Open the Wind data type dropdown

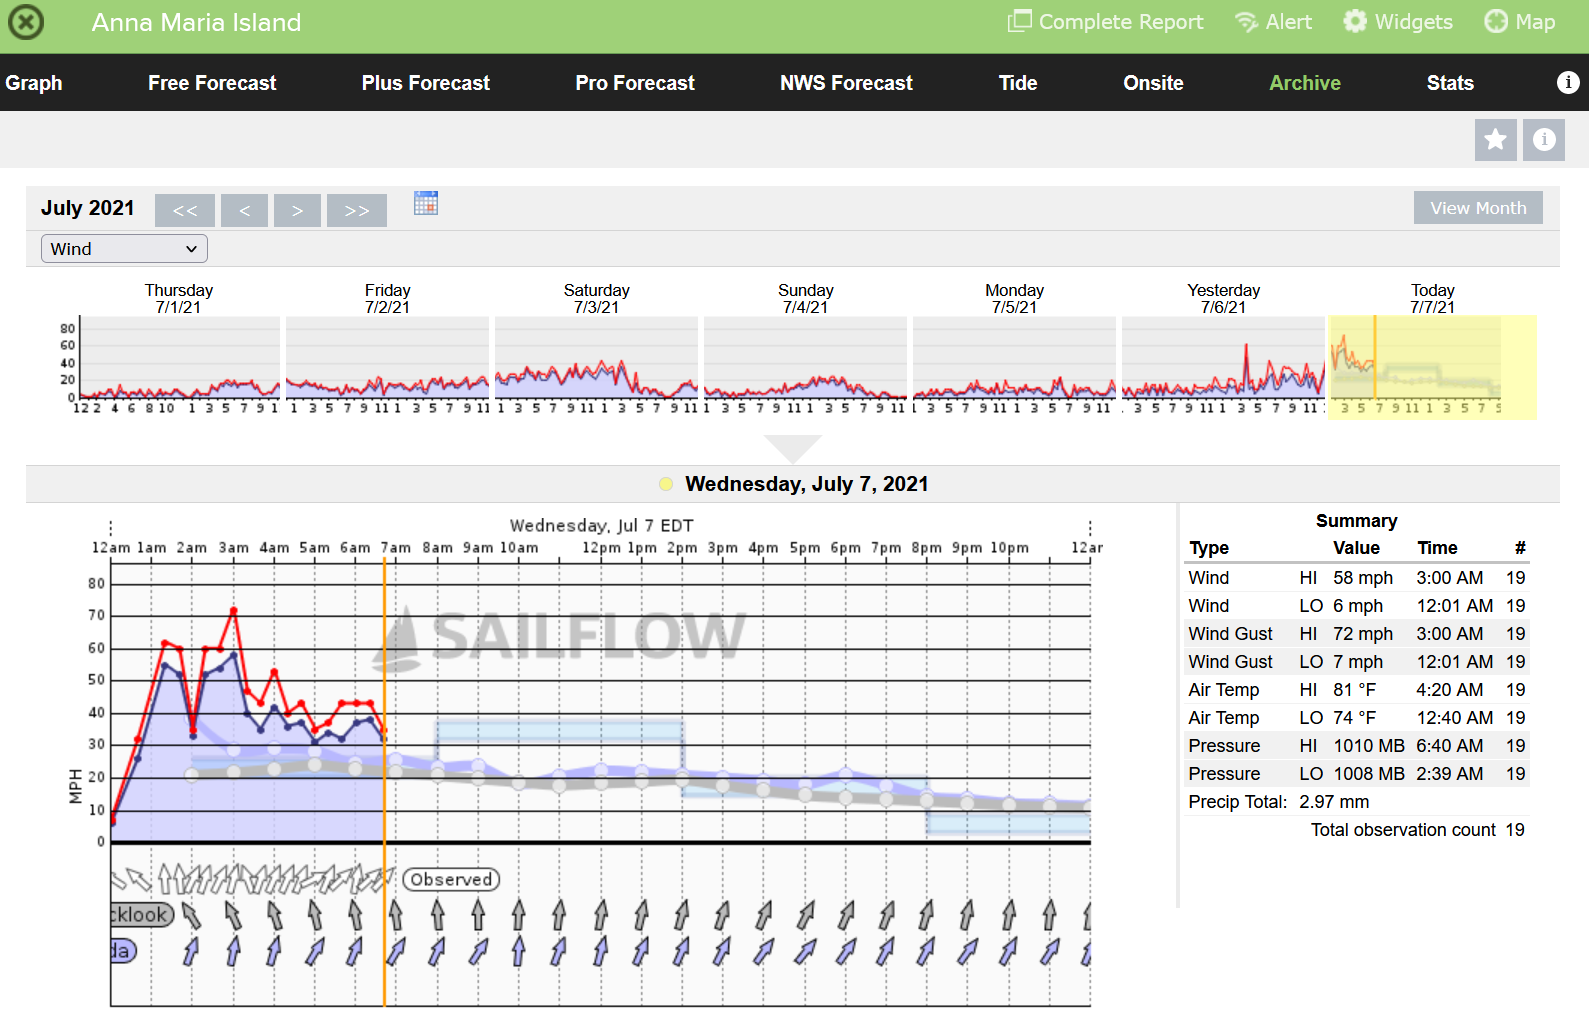124,249
